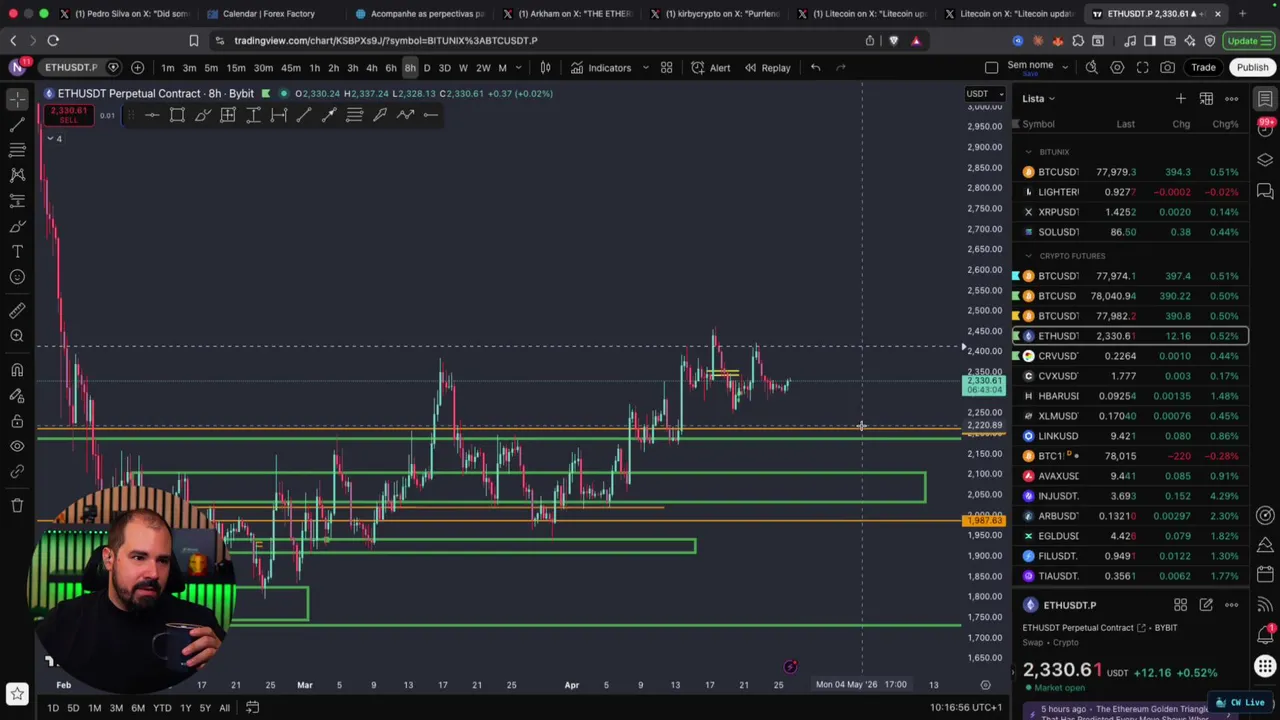Toggle lock all drawing tools

pos(17,421)
